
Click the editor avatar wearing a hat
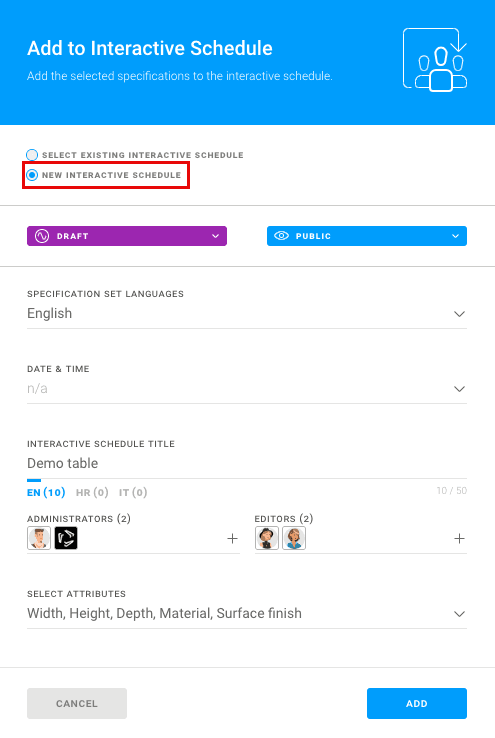pos(267,538)
